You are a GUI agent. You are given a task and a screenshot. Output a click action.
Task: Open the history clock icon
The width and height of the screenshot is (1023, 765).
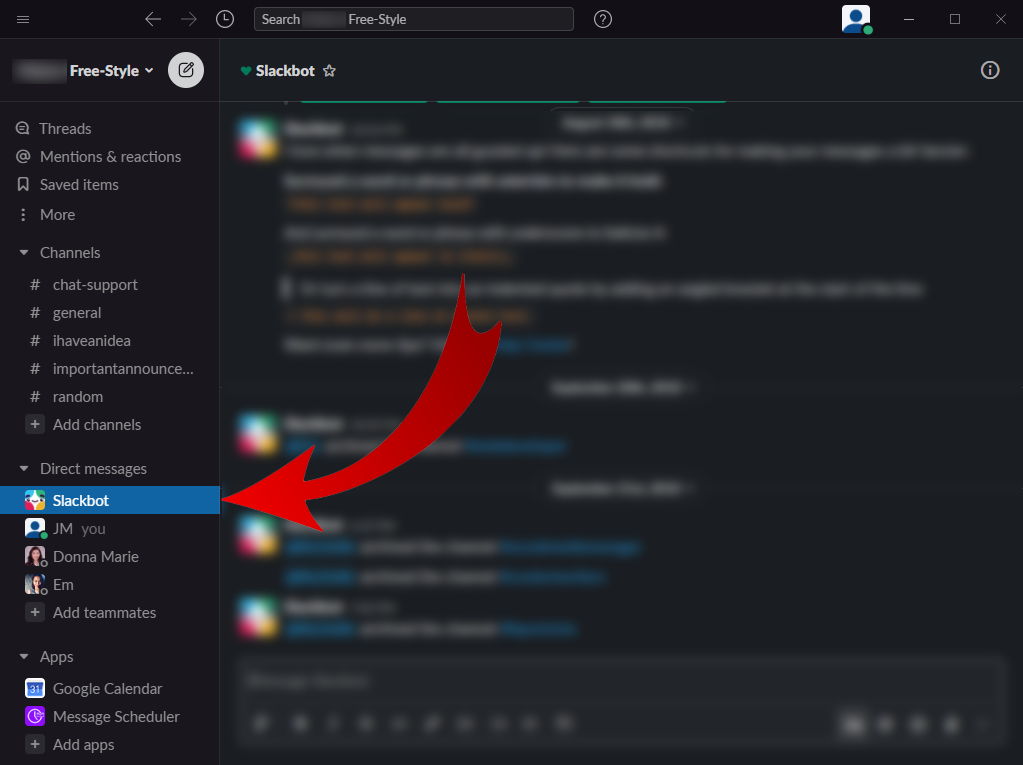pos(224,20)
